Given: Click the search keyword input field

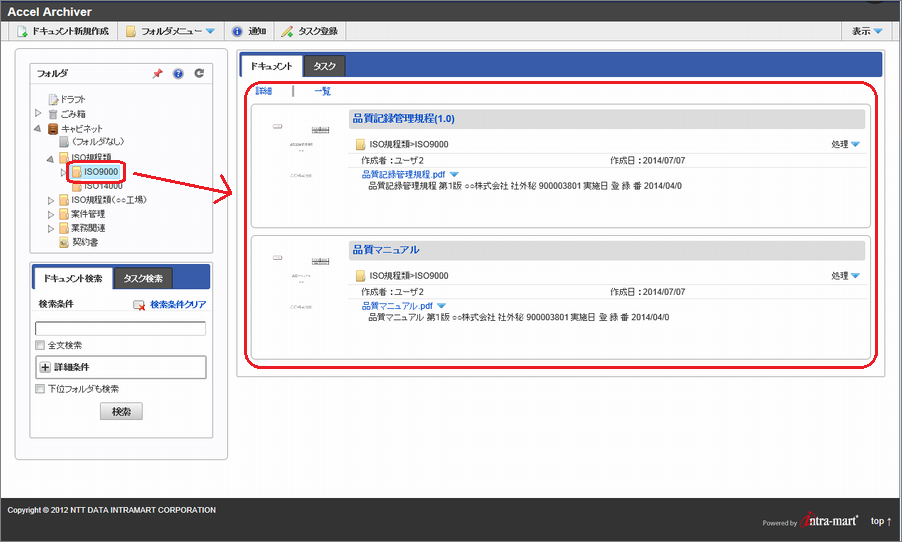Looking at the screenshot, I should click(120, 328).
